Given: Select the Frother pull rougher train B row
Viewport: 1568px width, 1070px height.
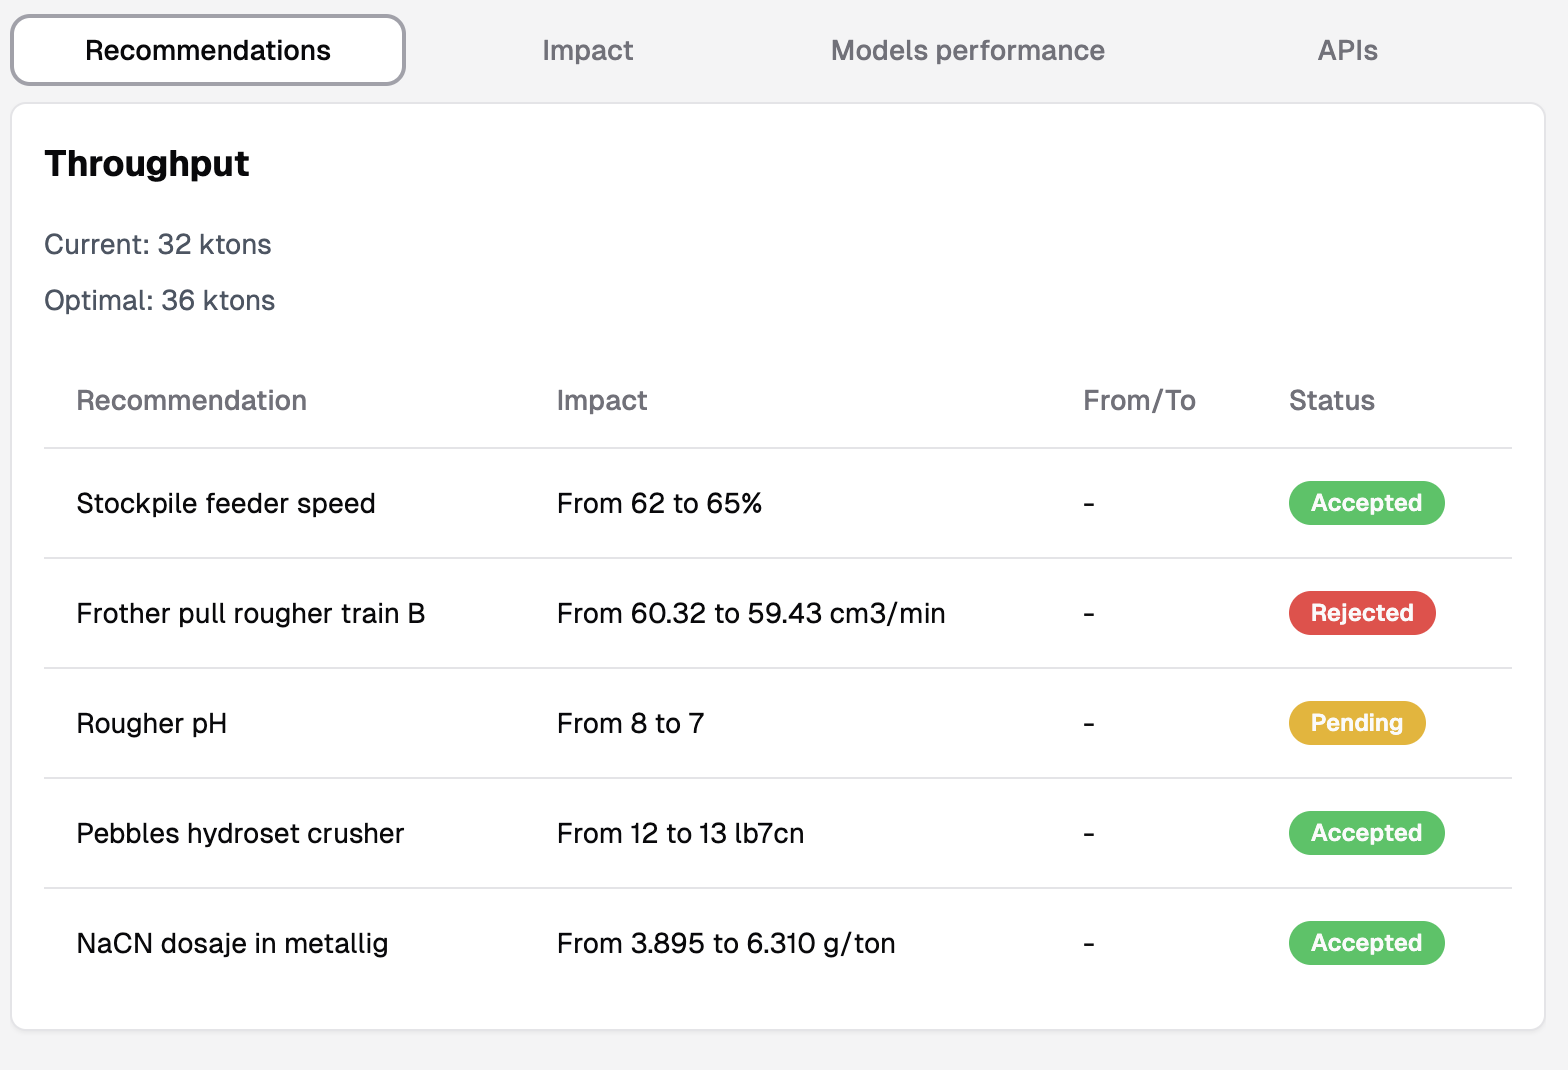Looking at the screenshot, I should tap(251, 613).
